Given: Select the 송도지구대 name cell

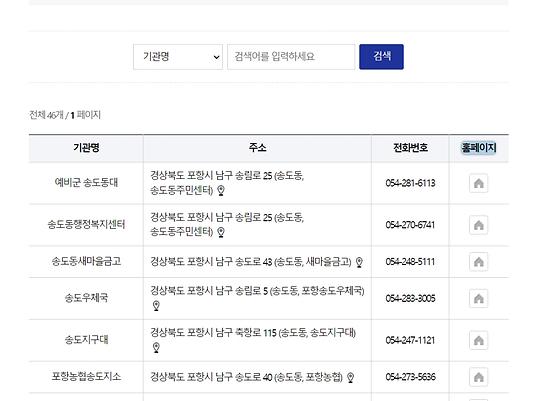Looking at the screenshot, I should (86, 340).
